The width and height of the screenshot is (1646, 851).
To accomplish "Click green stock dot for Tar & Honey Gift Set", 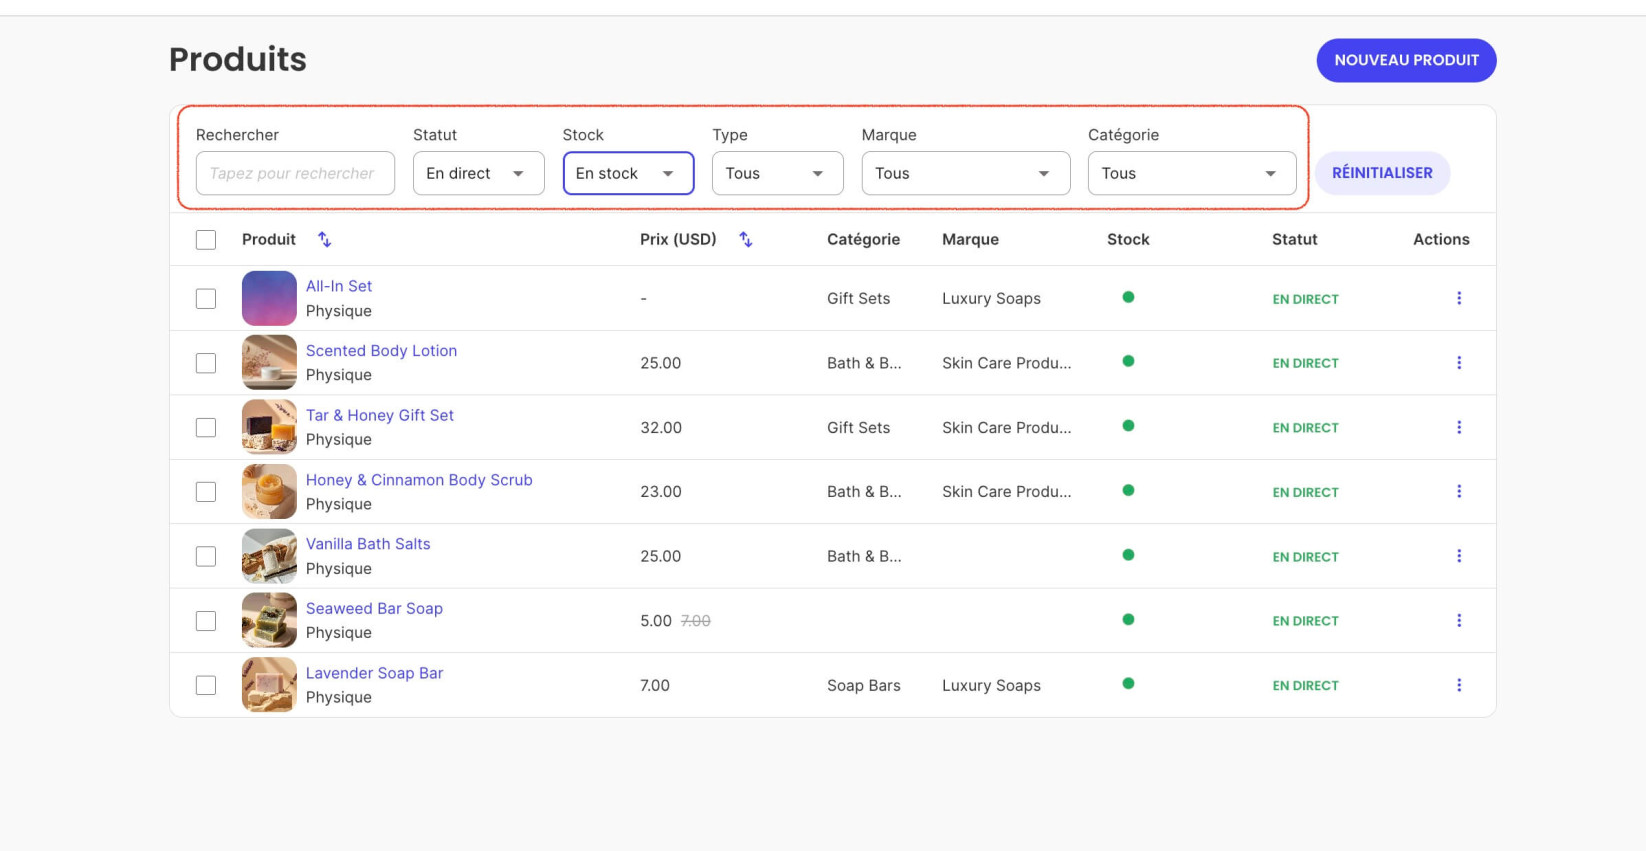I will [1128, 426].
